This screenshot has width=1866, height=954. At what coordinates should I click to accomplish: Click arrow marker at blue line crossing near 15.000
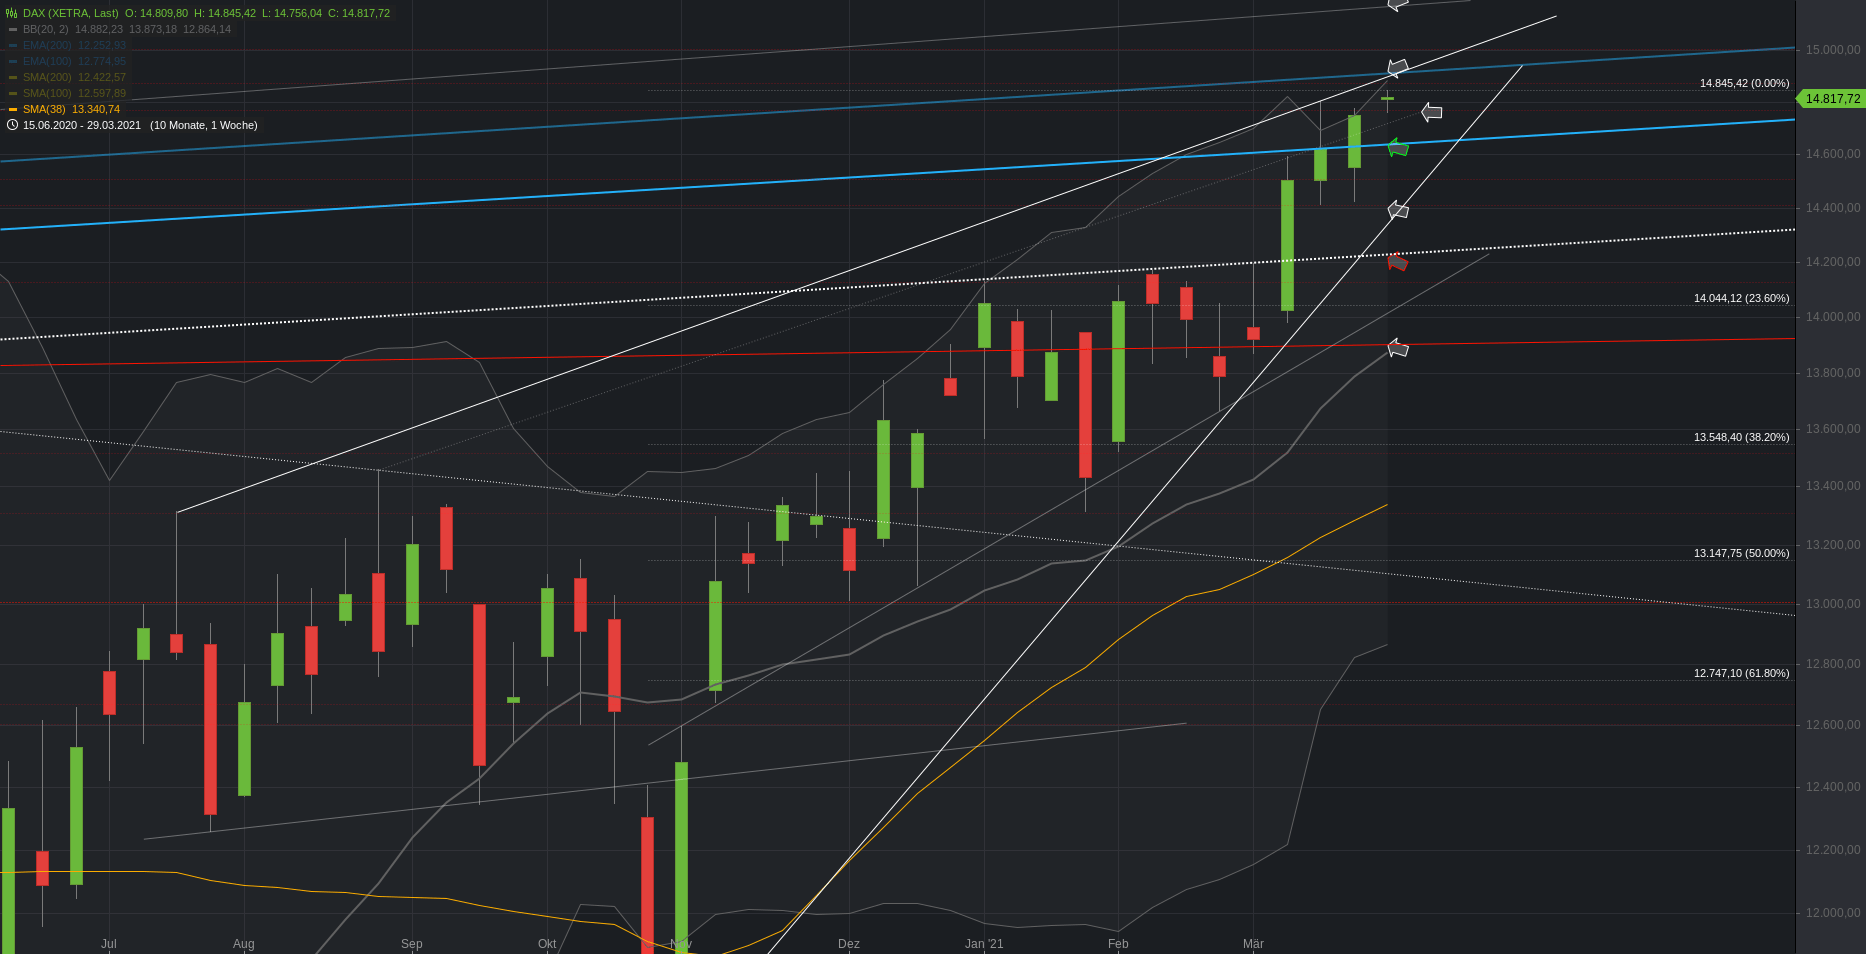click(x=1398, y=68)
